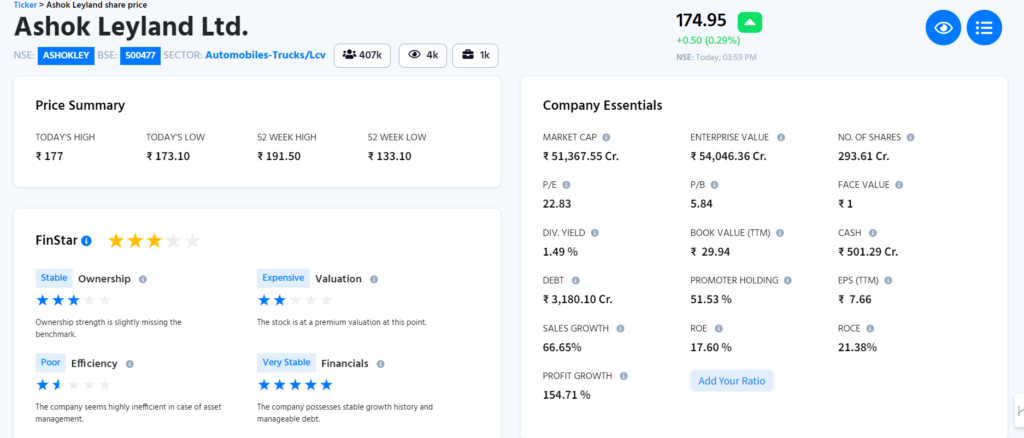Click the Very Stable financials tag

pos(287,362)
